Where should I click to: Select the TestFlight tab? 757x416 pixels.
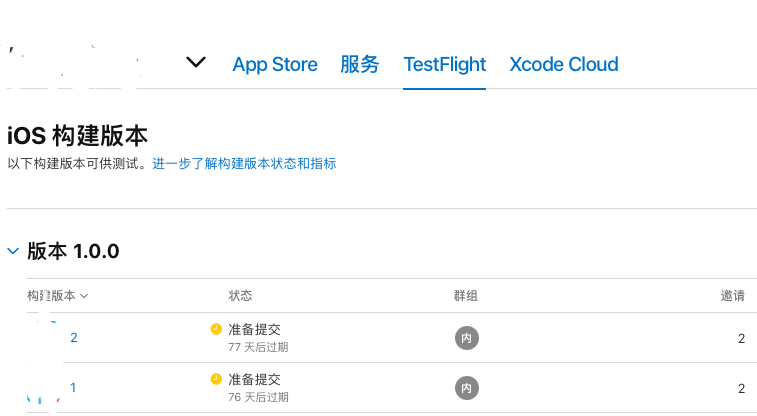pyautogui.click(x=445, y=64)
